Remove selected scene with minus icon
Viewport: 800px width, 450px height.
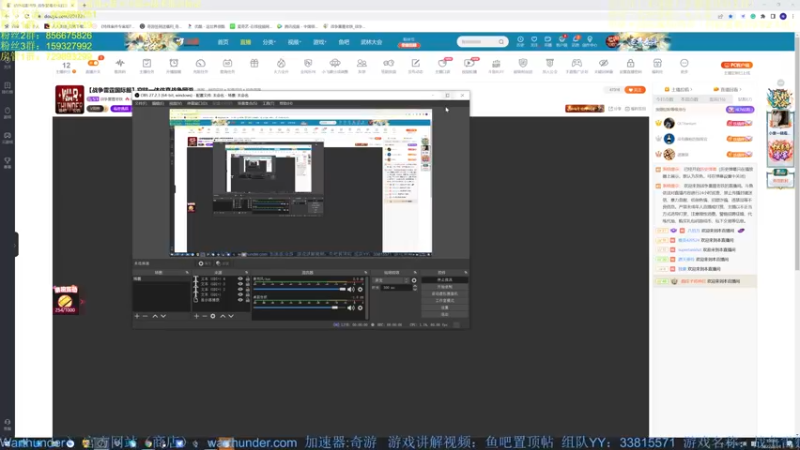145,316
